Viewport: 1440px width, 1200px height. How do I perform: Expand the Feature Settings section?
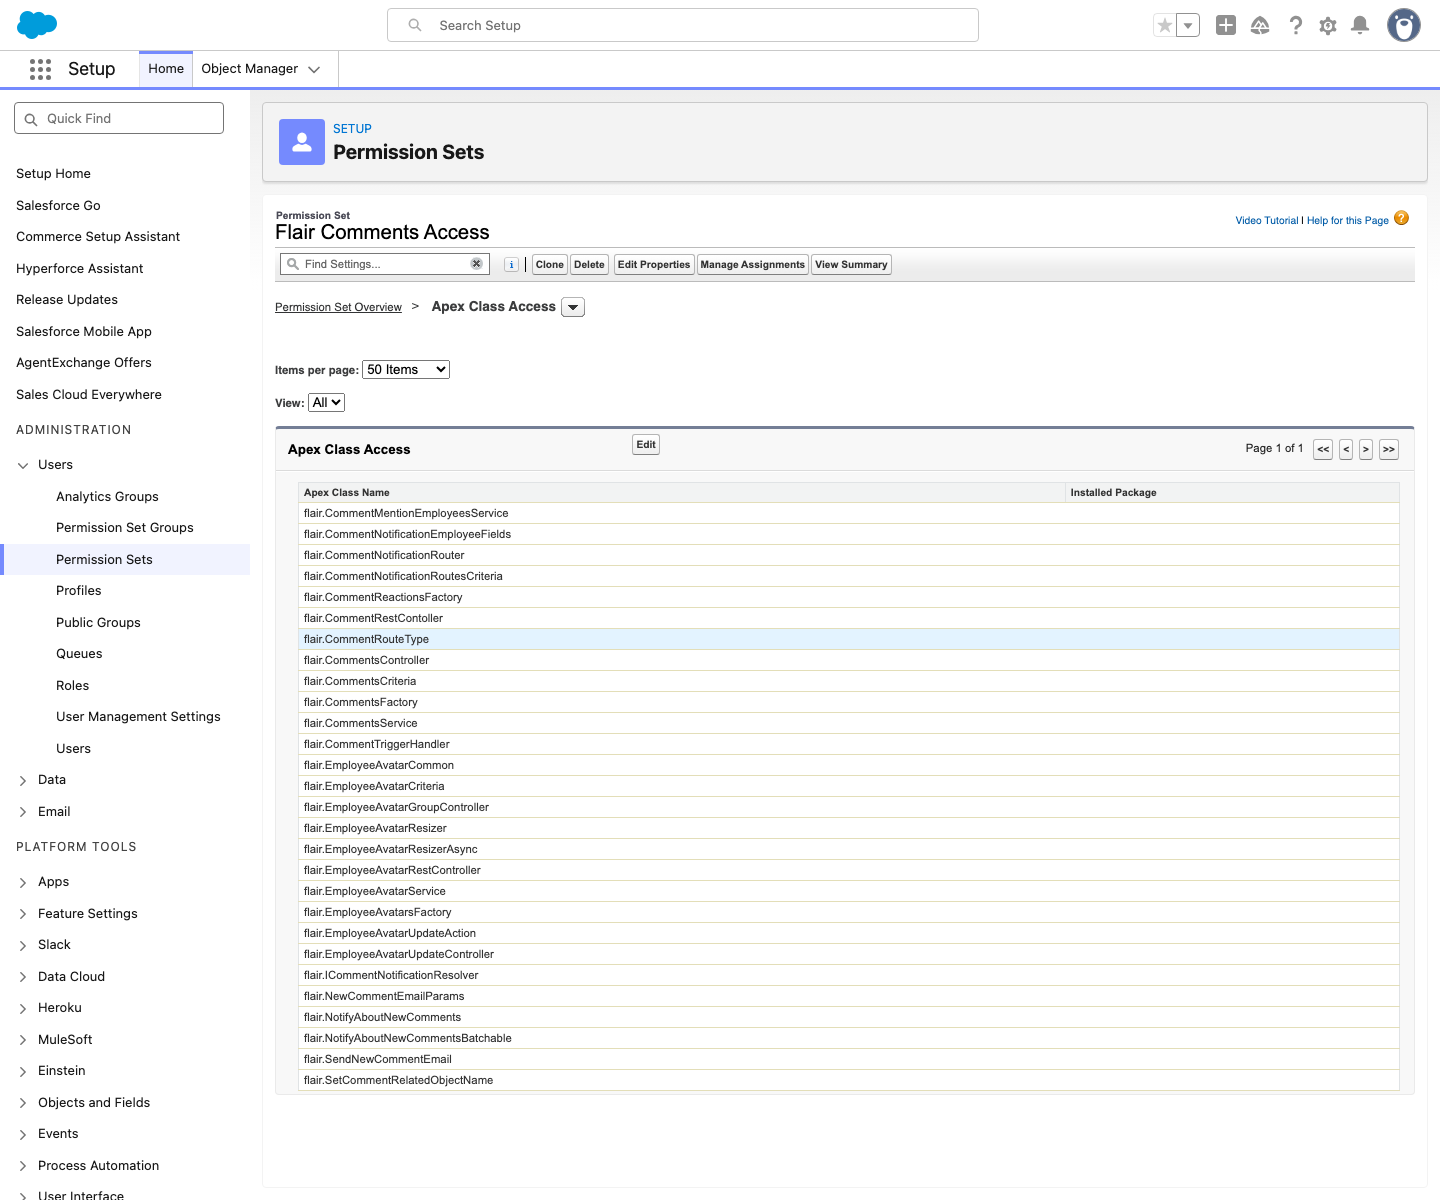tap(23, 914)
